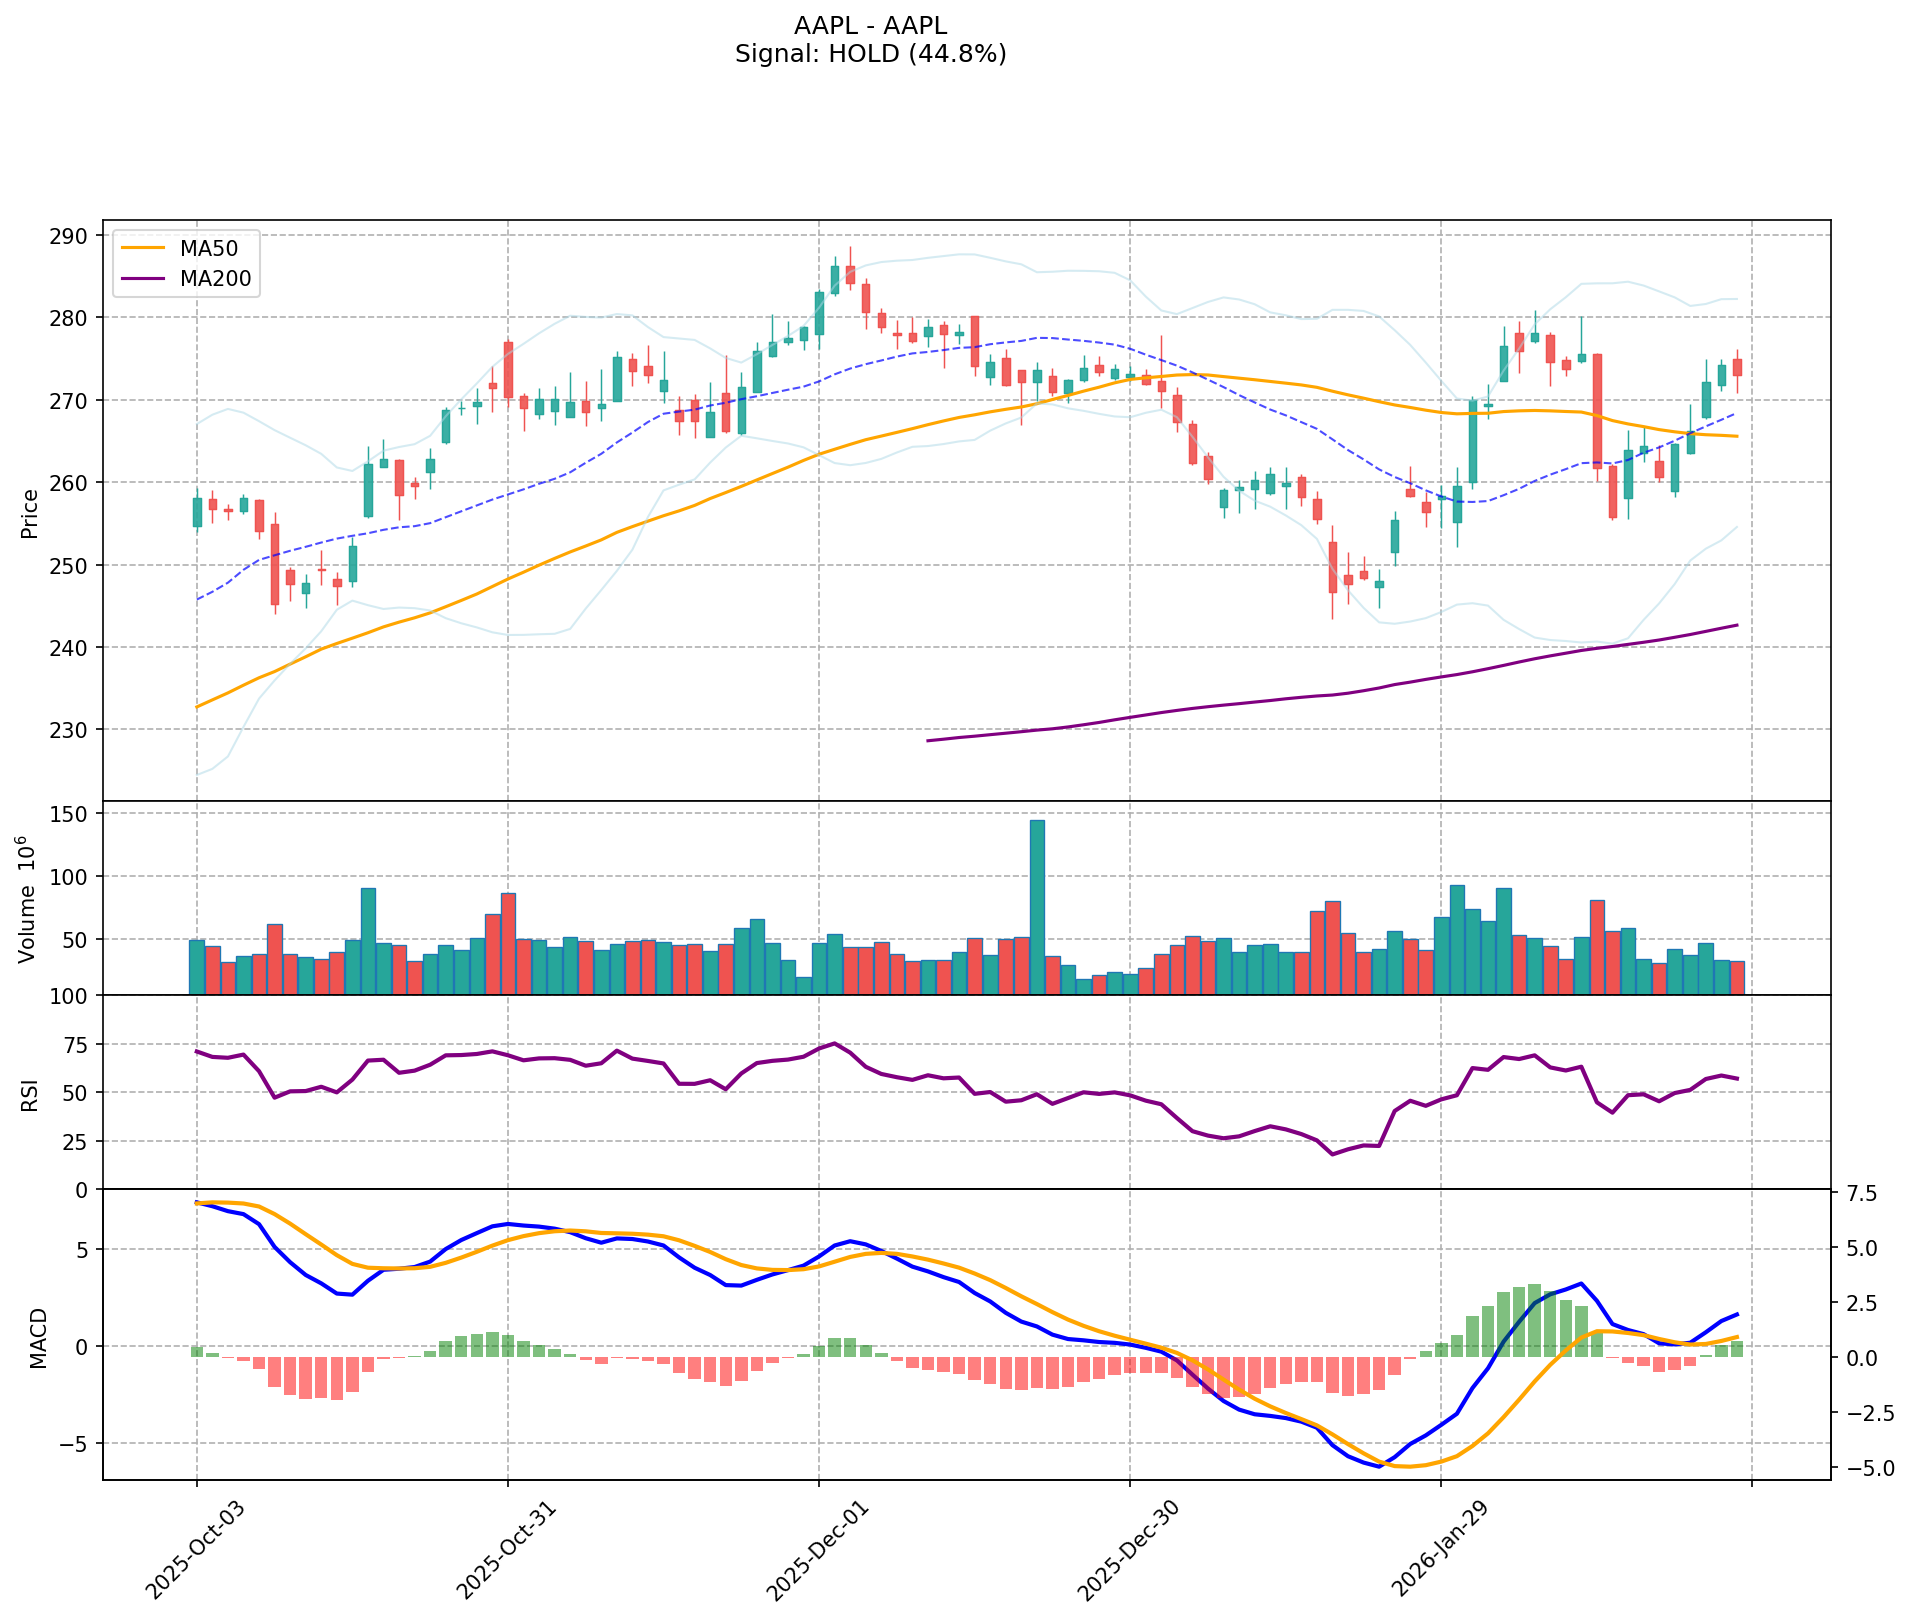Click the tallest bar in the volume panel

point(1037,906)
